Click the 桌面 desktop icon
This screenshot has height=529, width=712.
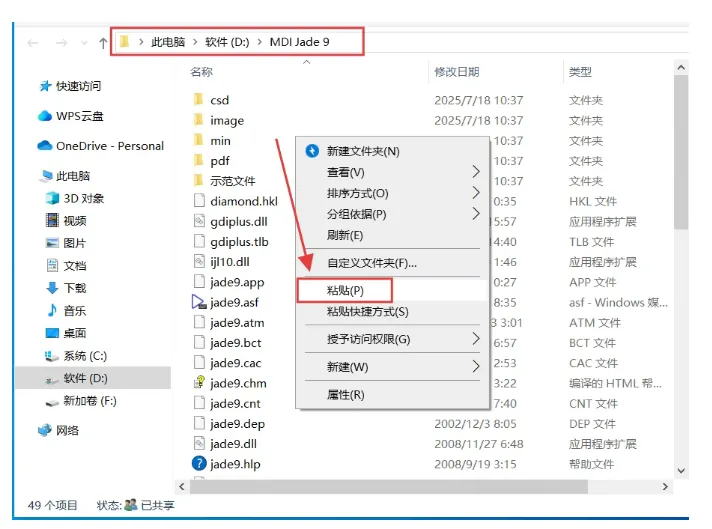coord(52,333)
